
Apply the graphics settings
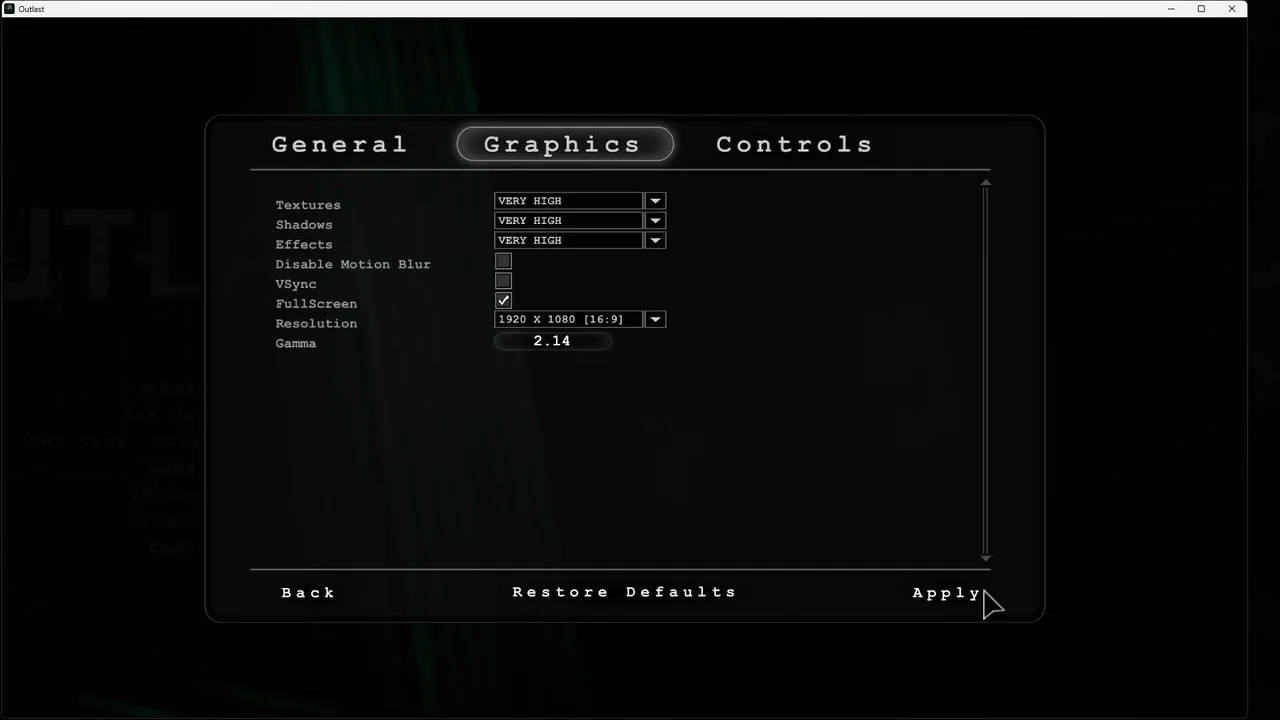pyautogui.click(x=946, y=593)
